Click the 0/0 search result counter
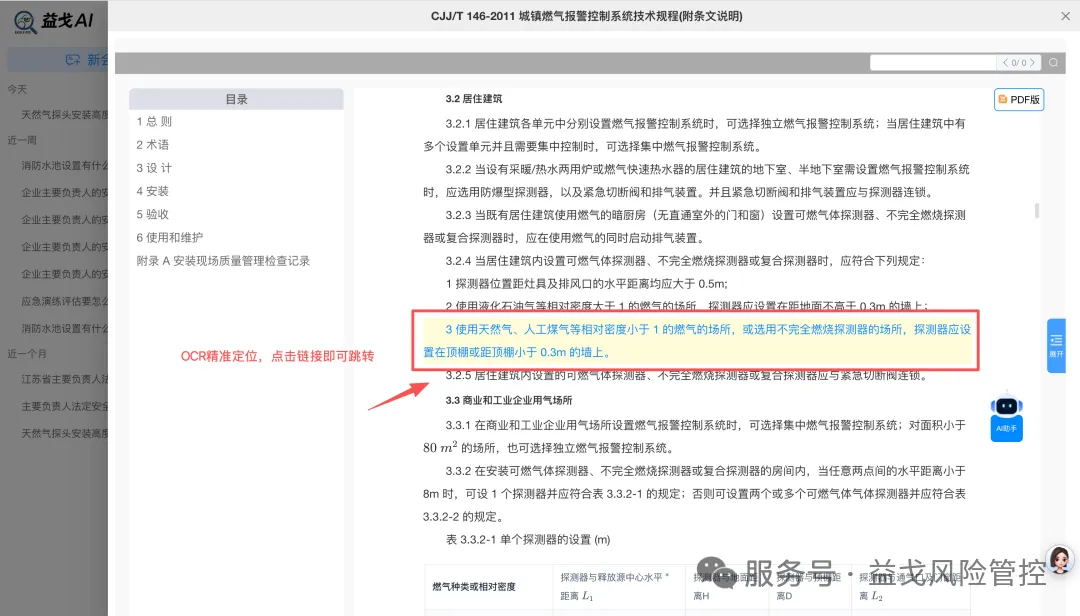 click(x=1019, y=63)
